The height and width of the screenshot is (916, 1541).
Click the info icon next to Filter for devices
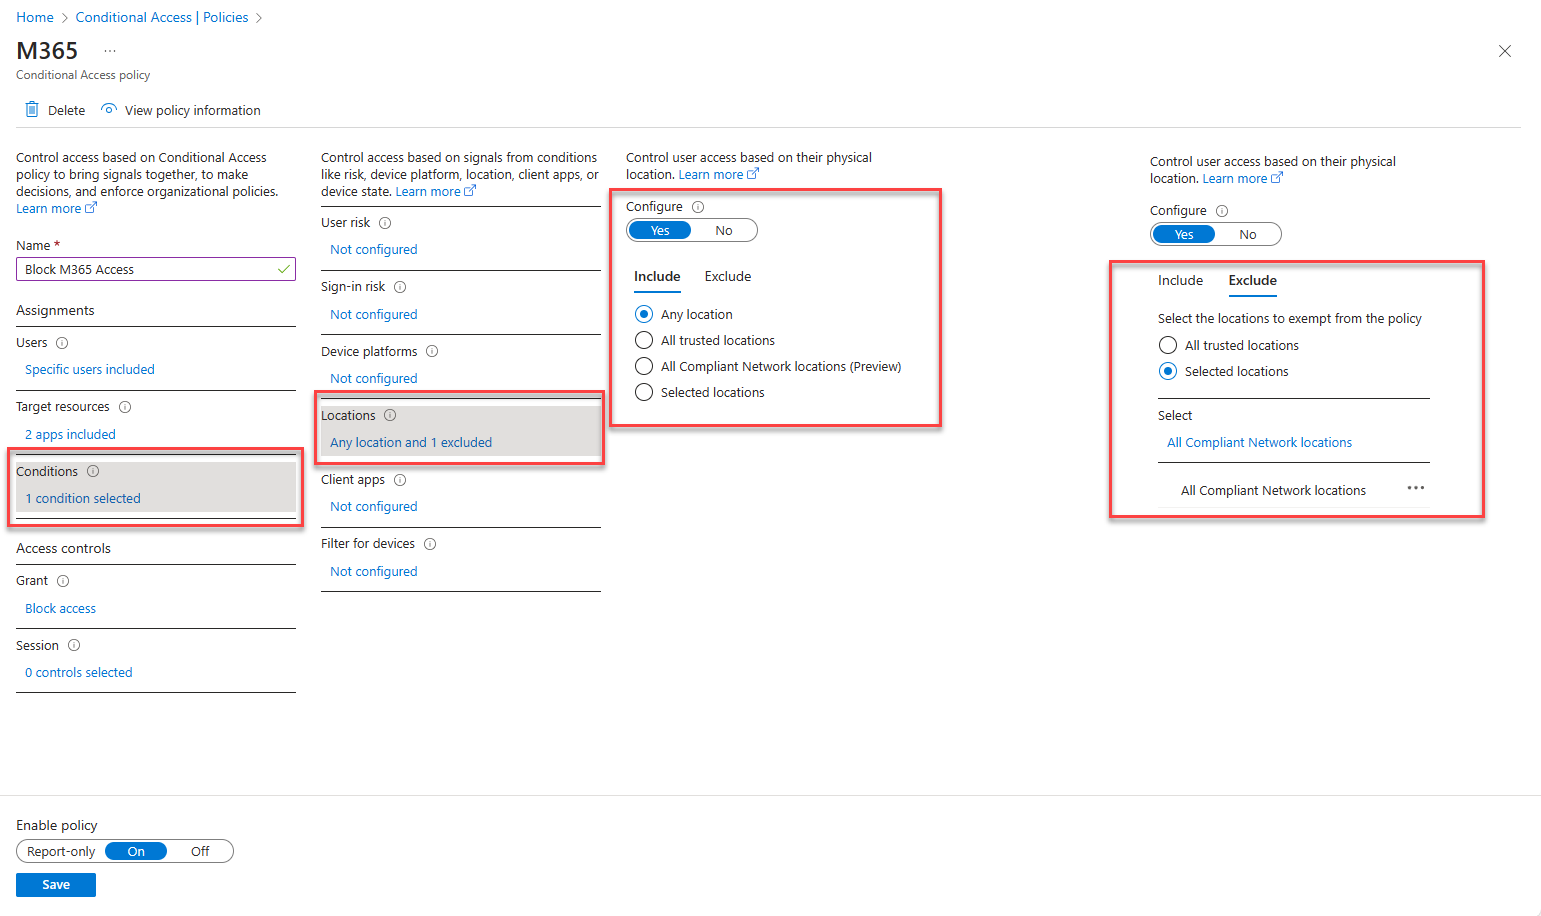coord(430,544)
